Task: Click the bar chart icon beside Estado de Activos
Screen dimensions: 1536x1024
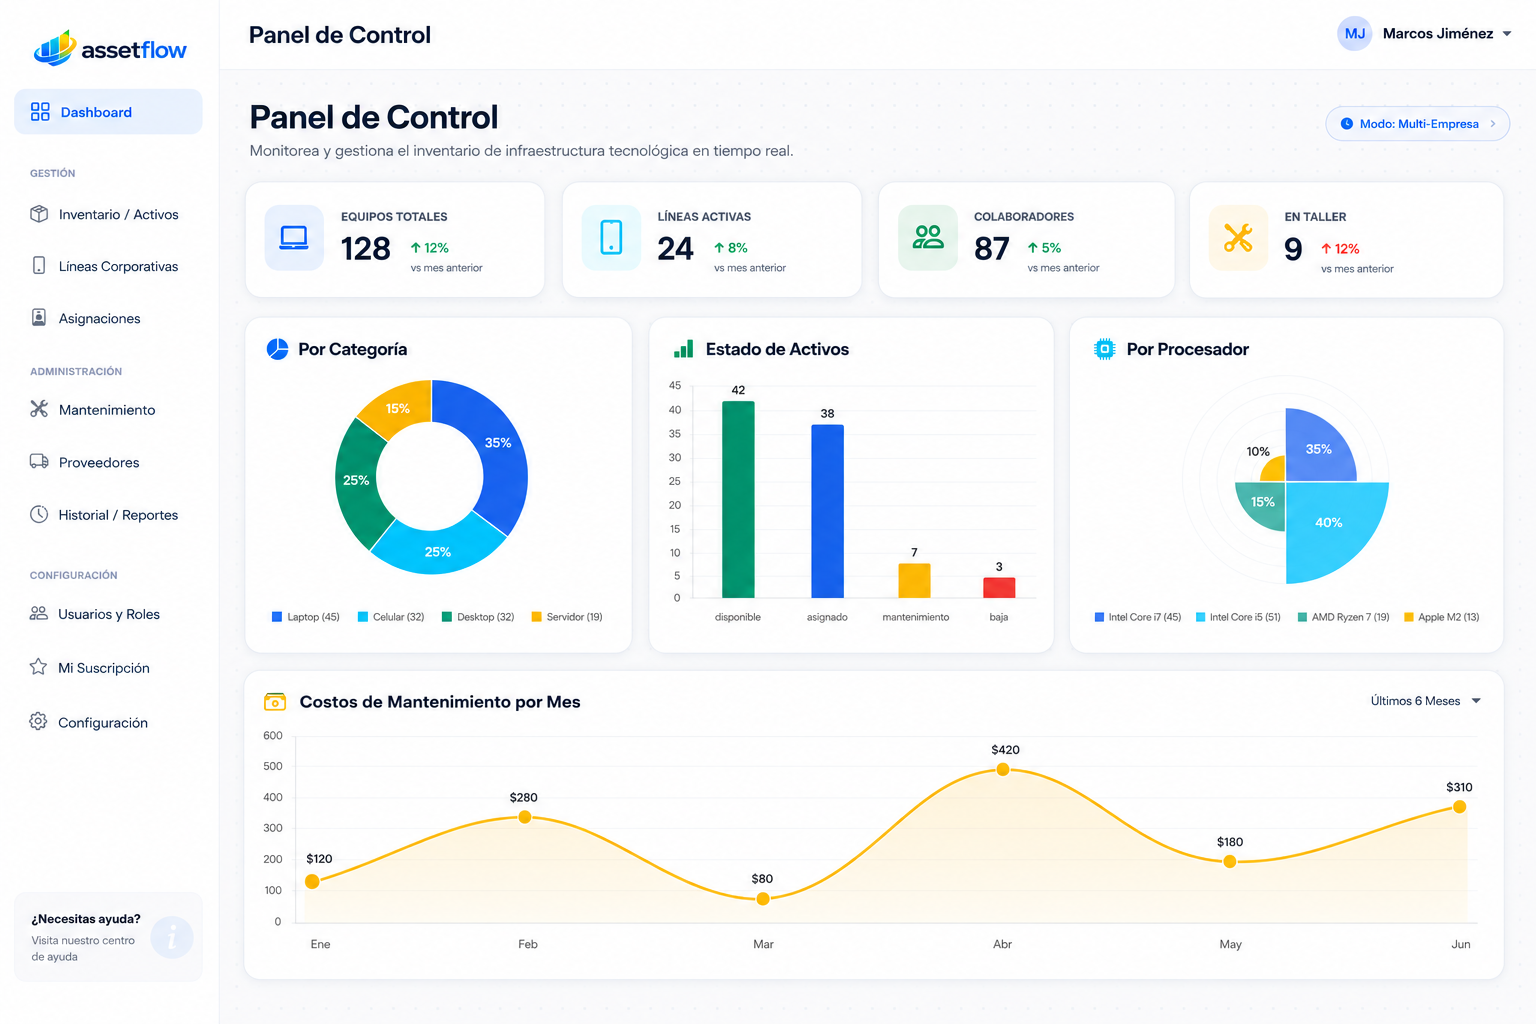Action: tap(684, 349)
